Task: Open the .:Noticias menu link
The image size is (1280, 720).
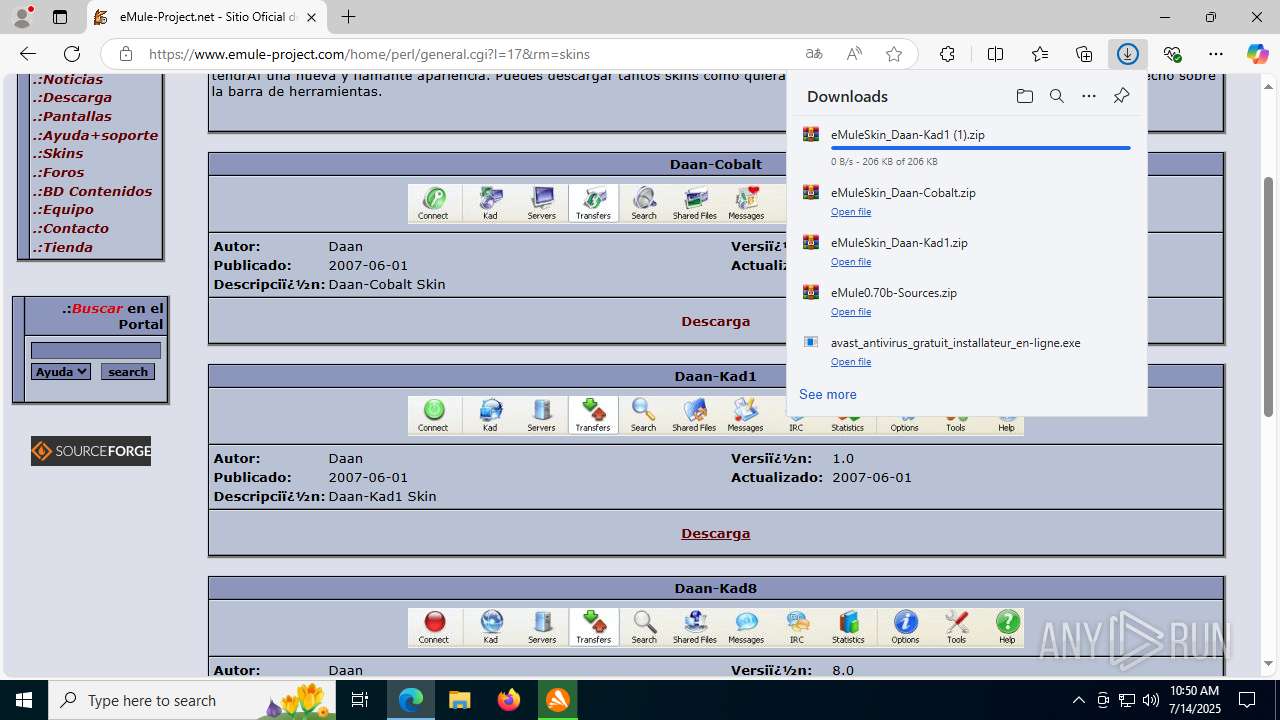Action: click(x=68, y=79)
